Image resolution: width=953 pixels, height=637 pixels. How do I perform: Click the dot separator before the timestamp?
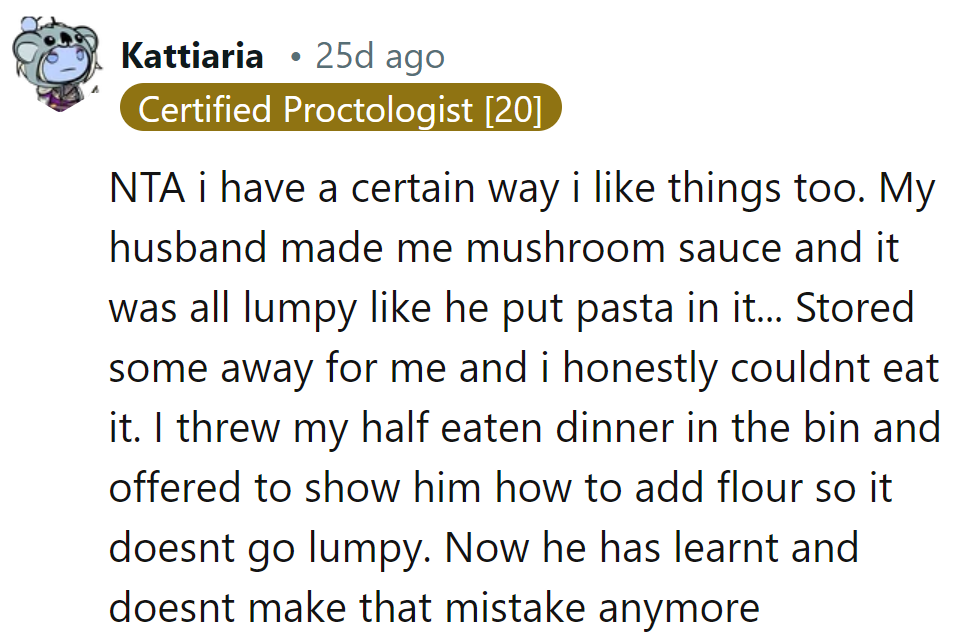click(295, 57)
